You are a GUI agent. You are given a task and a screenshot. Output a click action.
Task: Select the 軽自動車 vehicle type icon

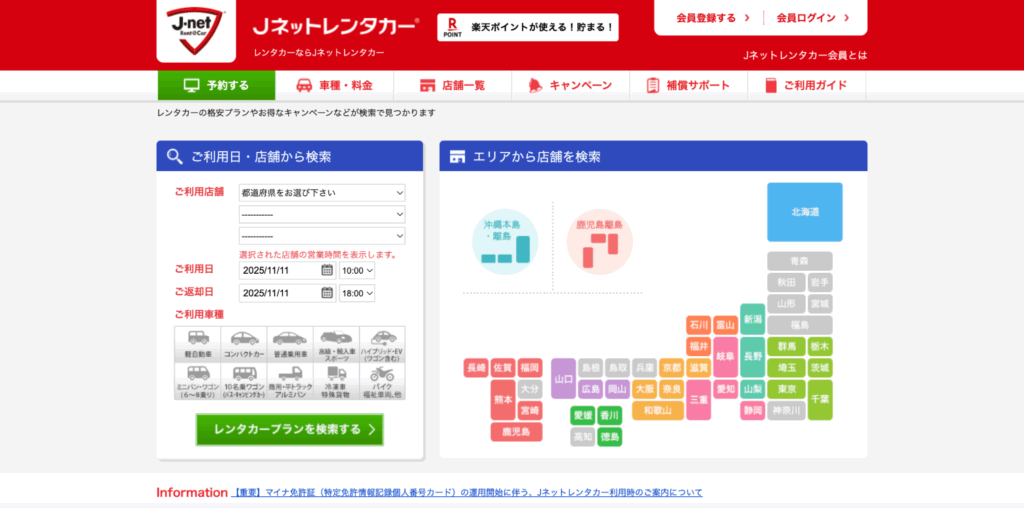coord(198,344)
